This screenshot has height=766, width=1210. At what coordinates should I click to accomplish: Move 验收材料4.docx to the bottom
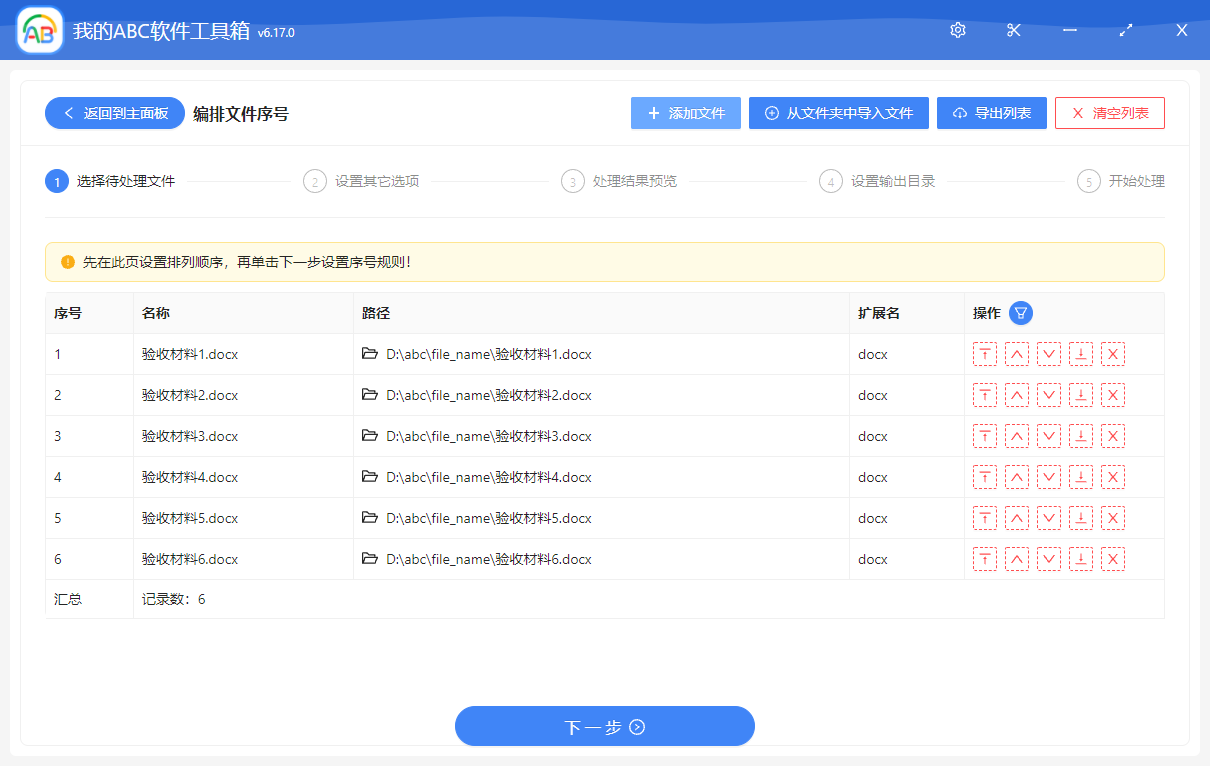click(x=1081, y=477)
